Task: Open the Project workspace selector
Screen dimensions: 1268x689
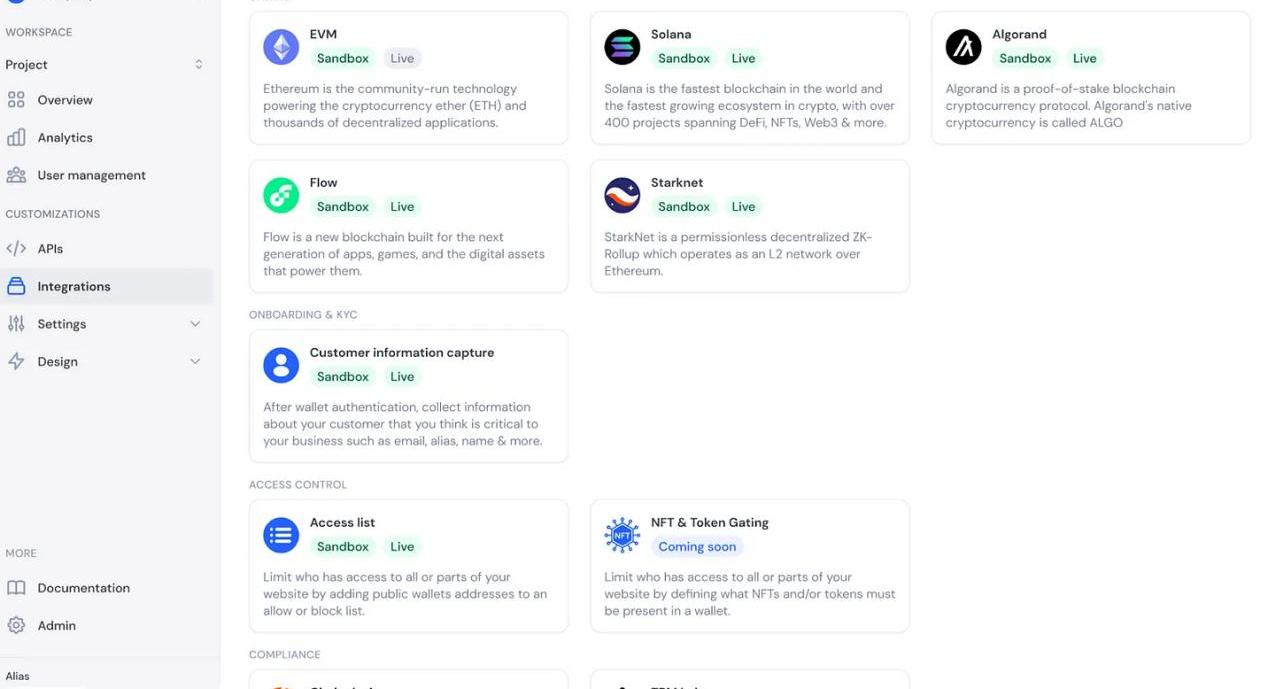Action: [x=104, y=65]
